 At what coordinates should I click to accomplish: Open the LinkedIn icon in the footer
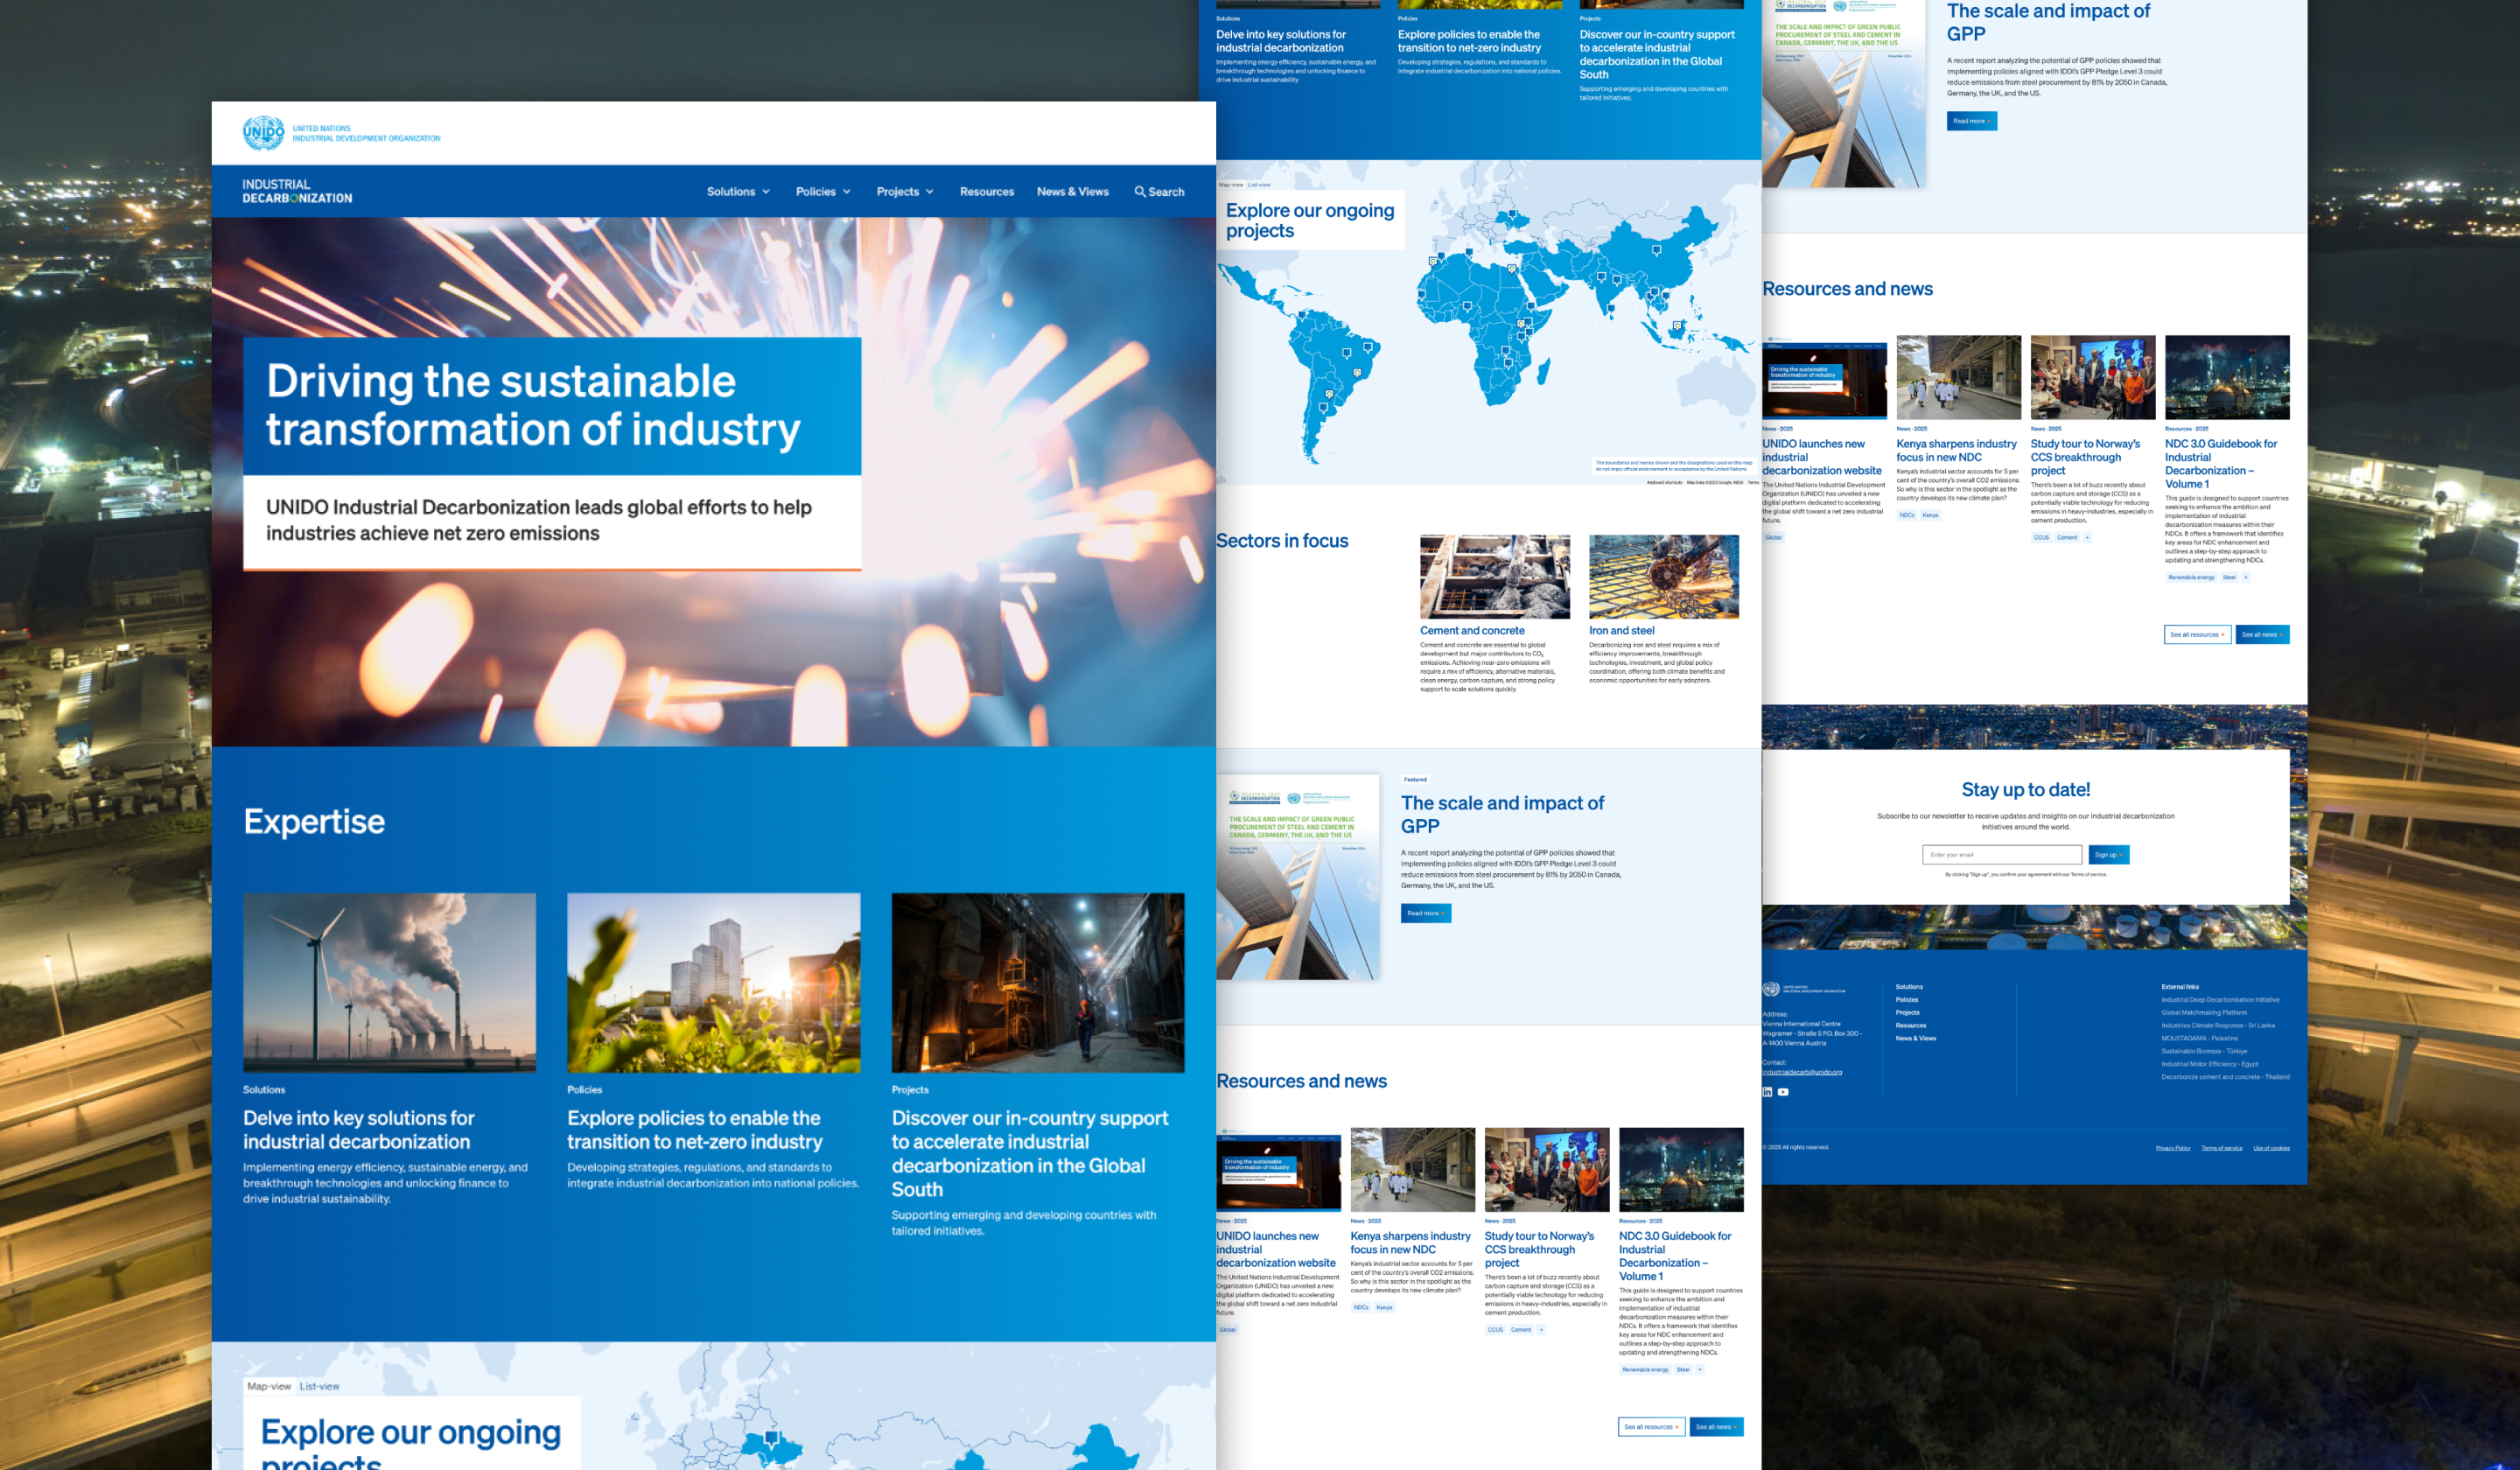click(x=1767, y=1093)
